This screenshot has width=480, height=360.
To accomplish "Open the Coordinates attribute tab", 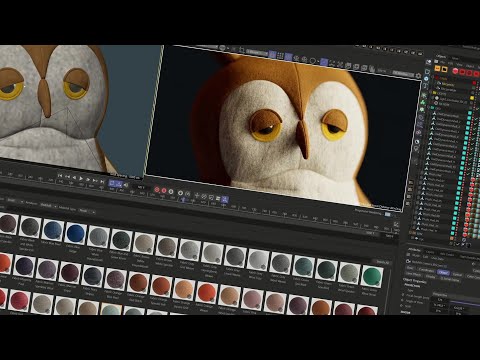I will 426,270.
